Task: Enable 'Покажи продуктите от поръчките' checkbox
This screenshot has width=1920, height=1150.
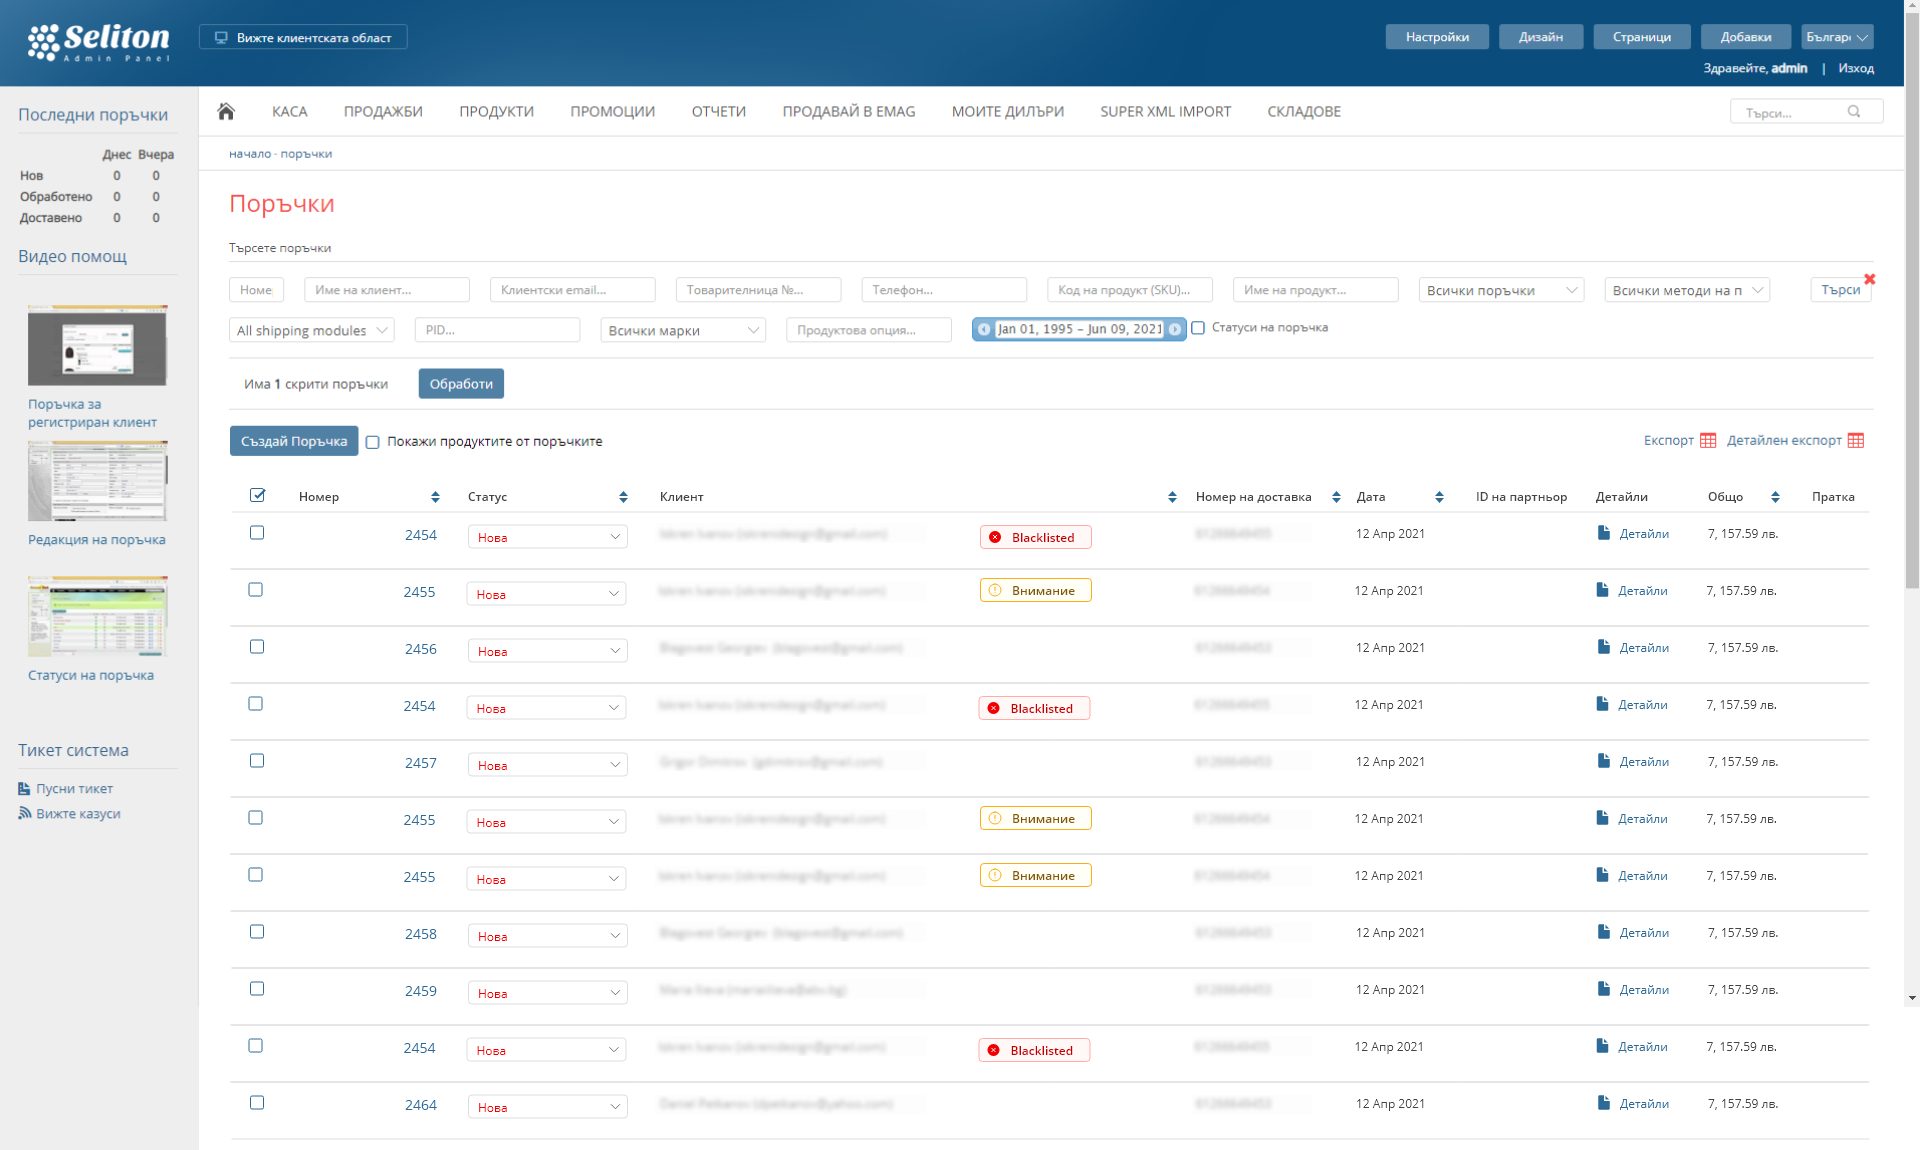Action: pyautogui.click(x=373, y=442)
